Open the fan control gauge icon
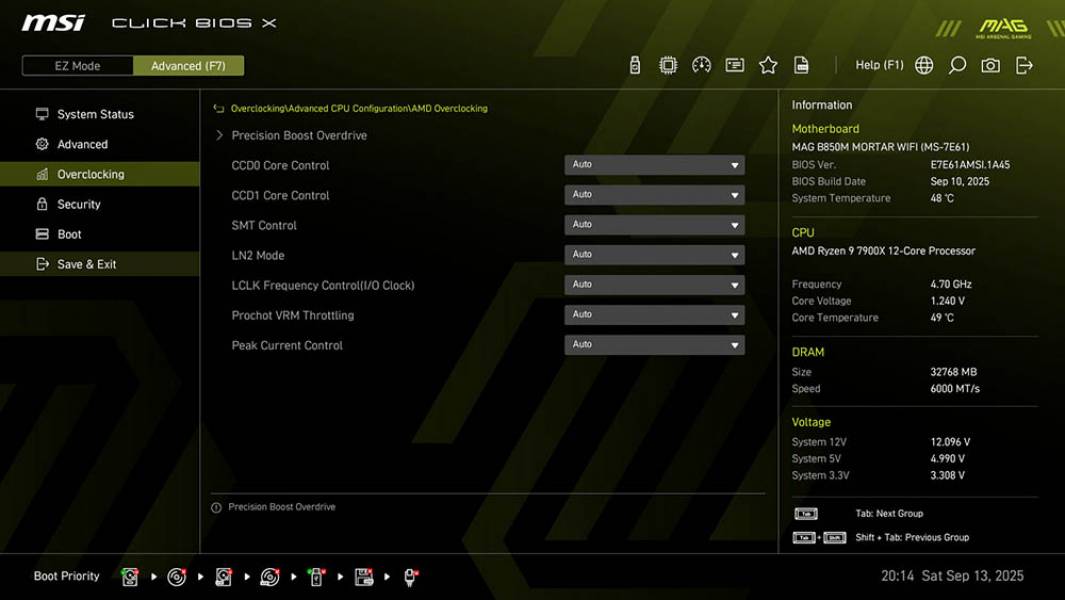1065x600 pixels. (700, 64)
